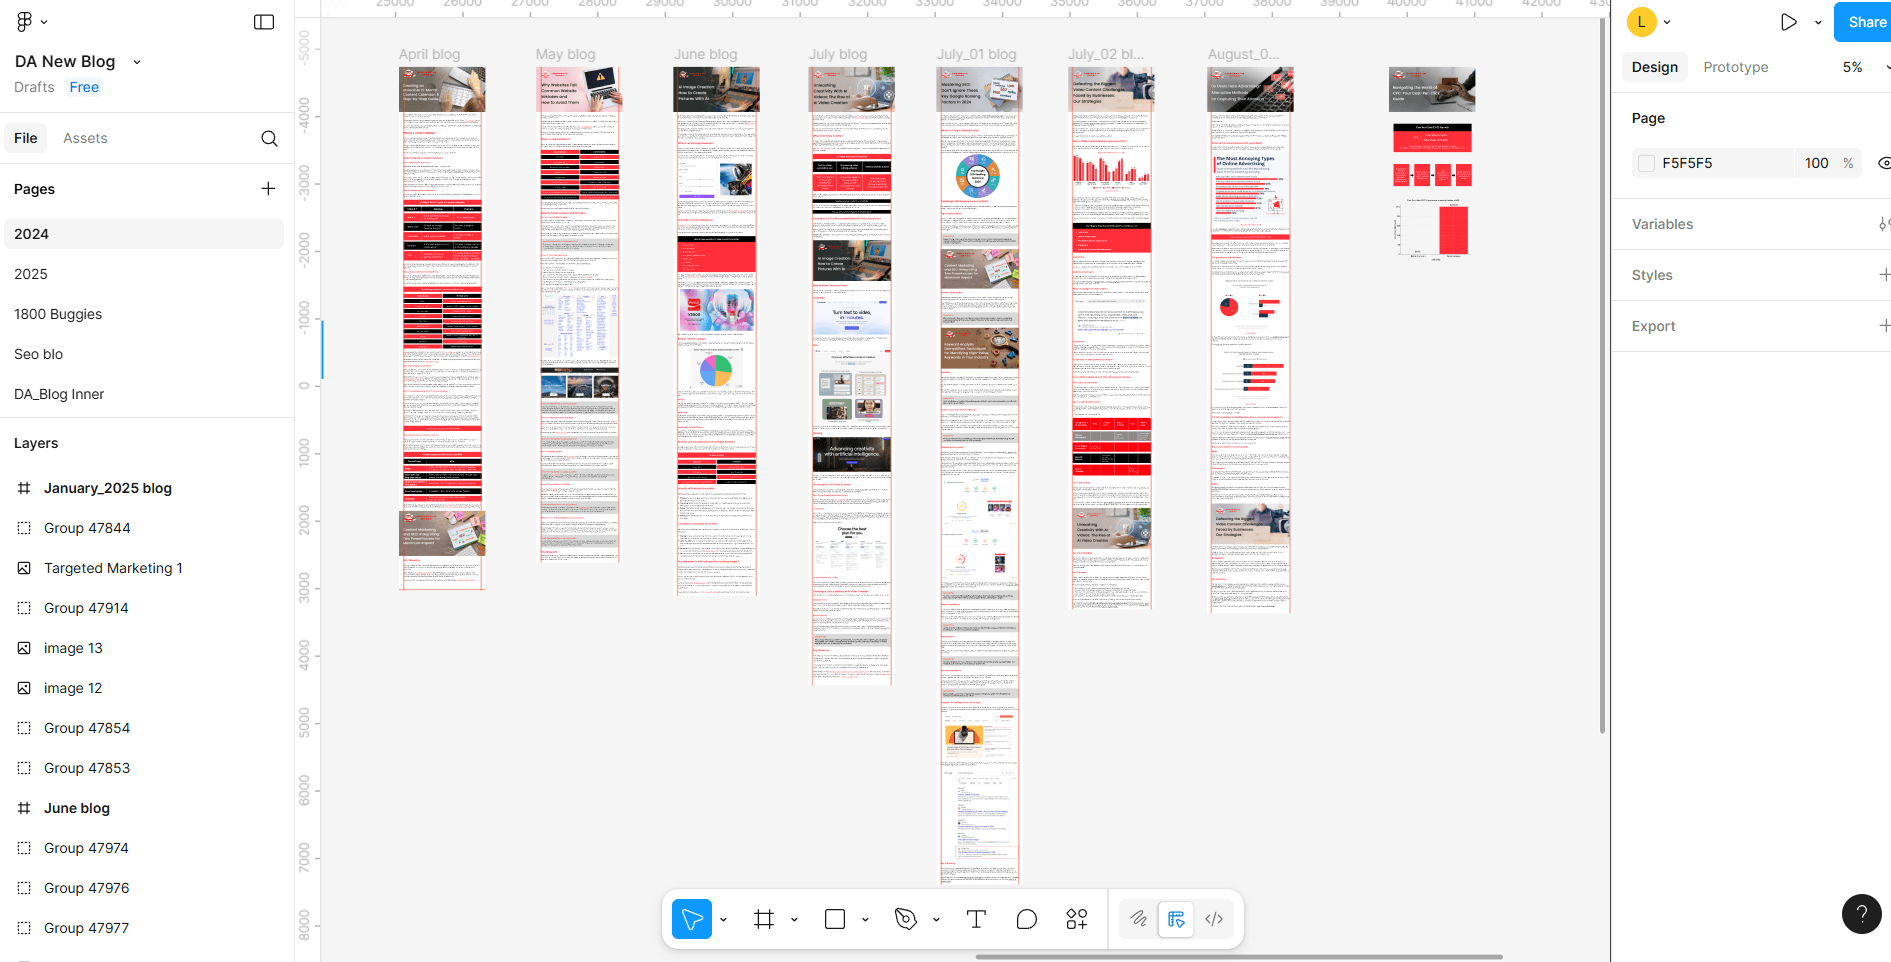Click the F5F5F5 page color swatch
Screen dimensions: 1891x962
[x=1646, y=163]
